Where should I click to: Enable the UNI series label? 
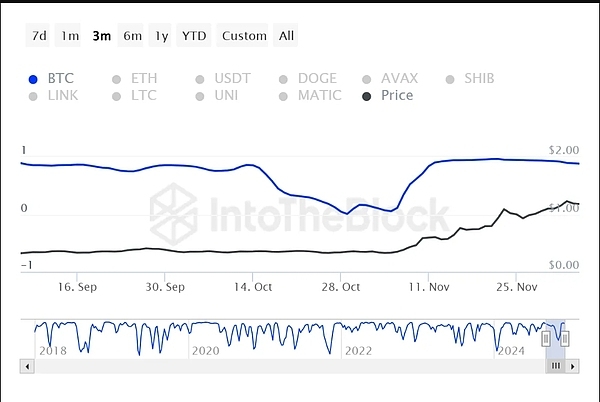(227, 96)
